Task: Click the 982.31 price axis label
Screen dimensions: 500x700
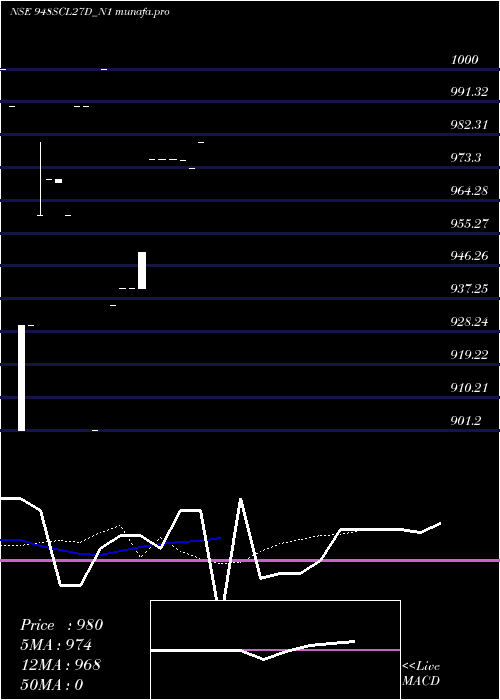Action: coord(469,125)
